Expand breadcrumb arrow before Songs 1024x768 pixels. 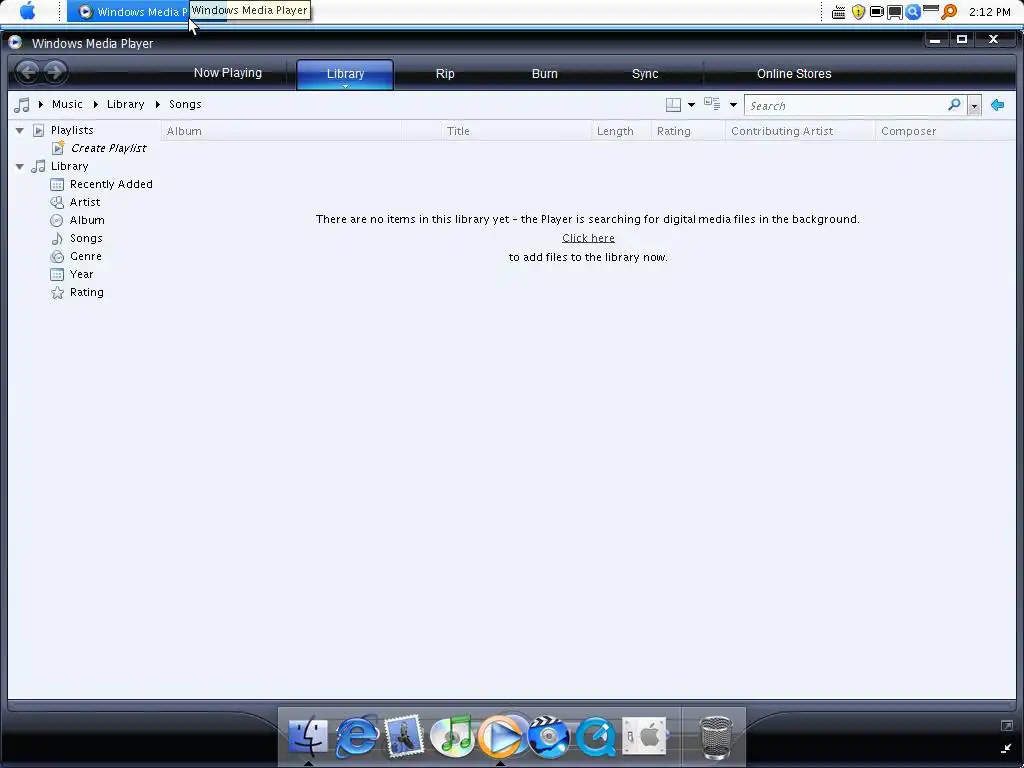pyautogui.click(x=157, y=104)
